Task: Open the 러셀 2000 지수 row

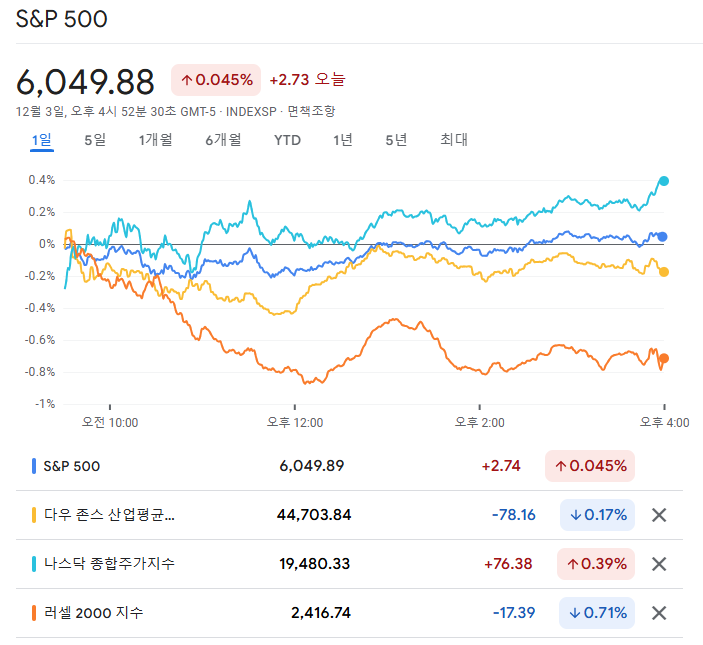Action: pos(349,613)
